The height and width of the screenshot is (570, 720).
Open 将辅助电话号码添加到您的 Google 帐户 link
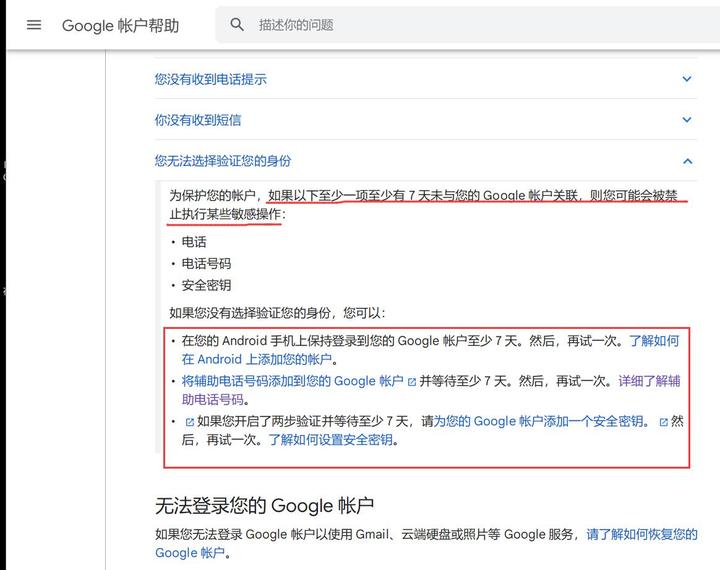tap(292, 381)
